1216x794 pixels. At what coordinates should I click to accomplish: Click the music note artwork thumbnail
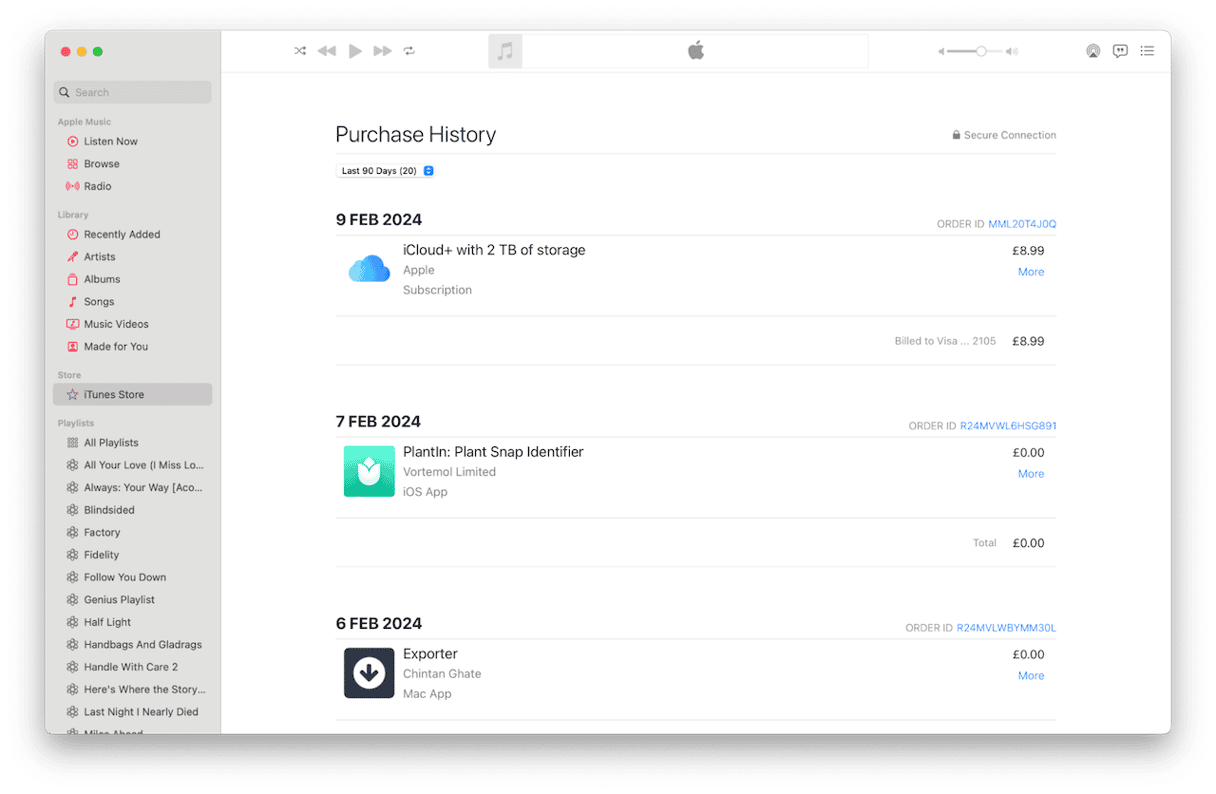point(505,51)
